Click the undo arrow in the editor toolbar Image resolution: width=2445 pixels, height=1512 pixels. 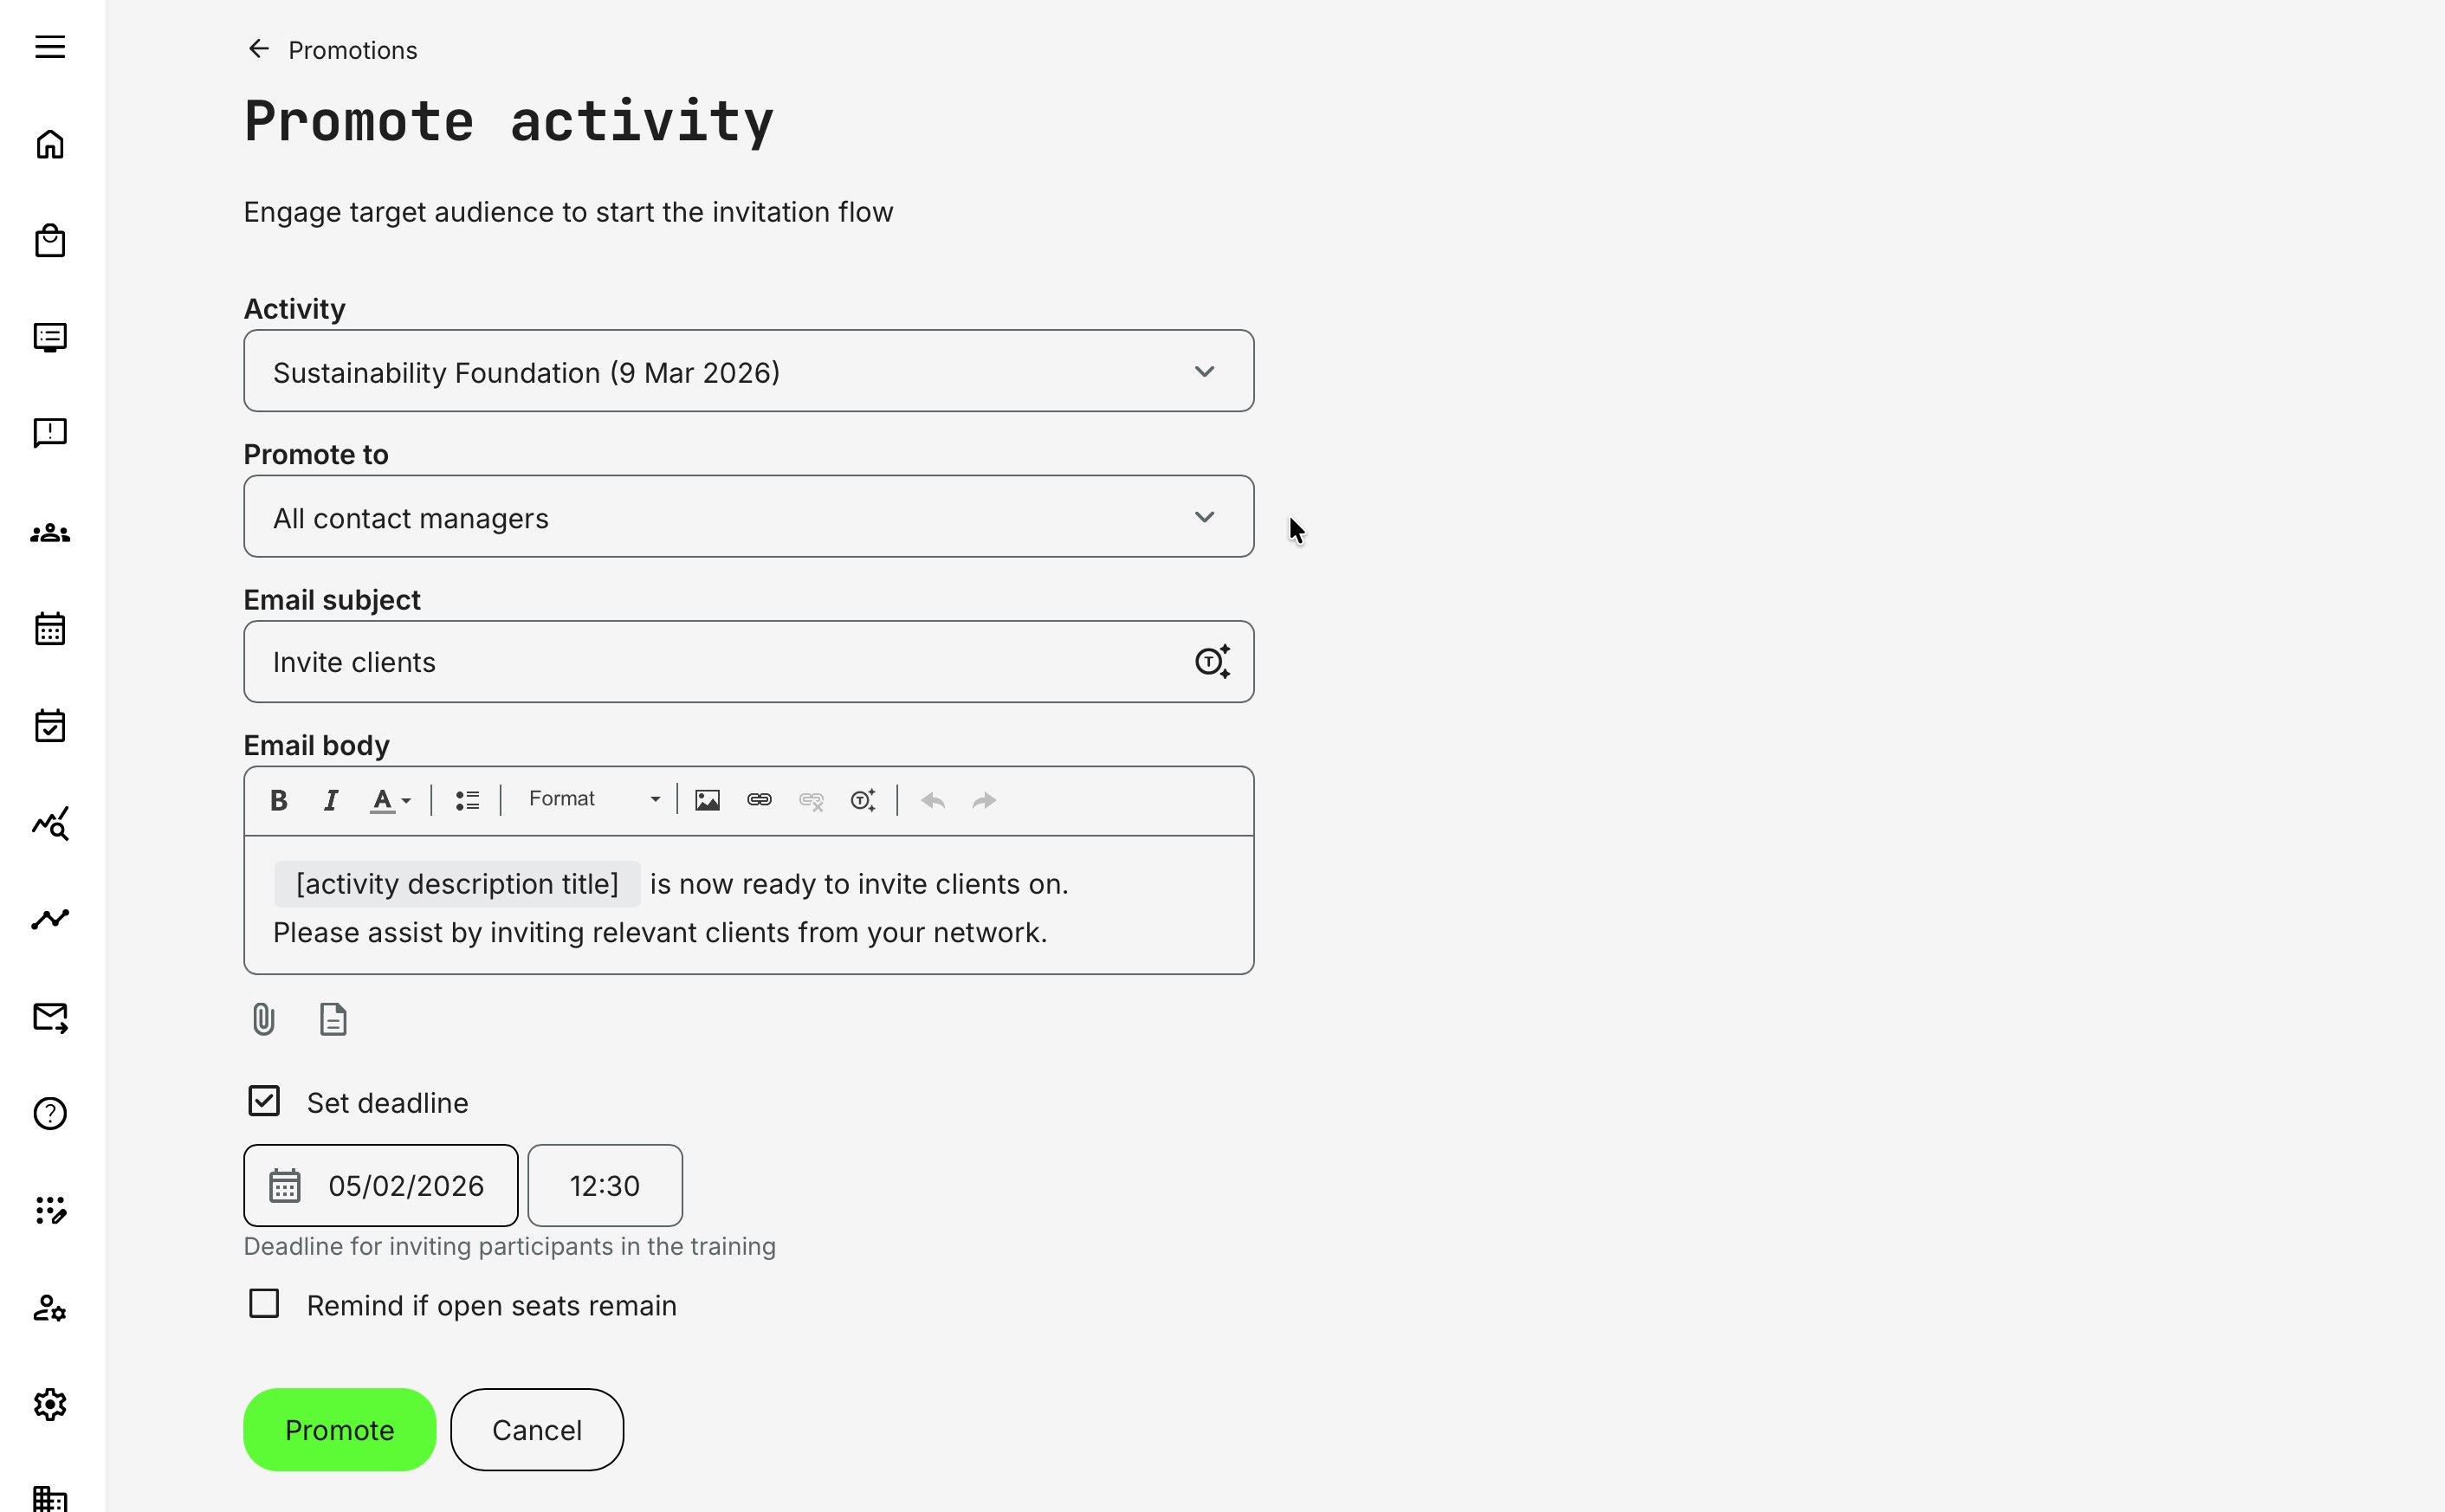(930, 799)
